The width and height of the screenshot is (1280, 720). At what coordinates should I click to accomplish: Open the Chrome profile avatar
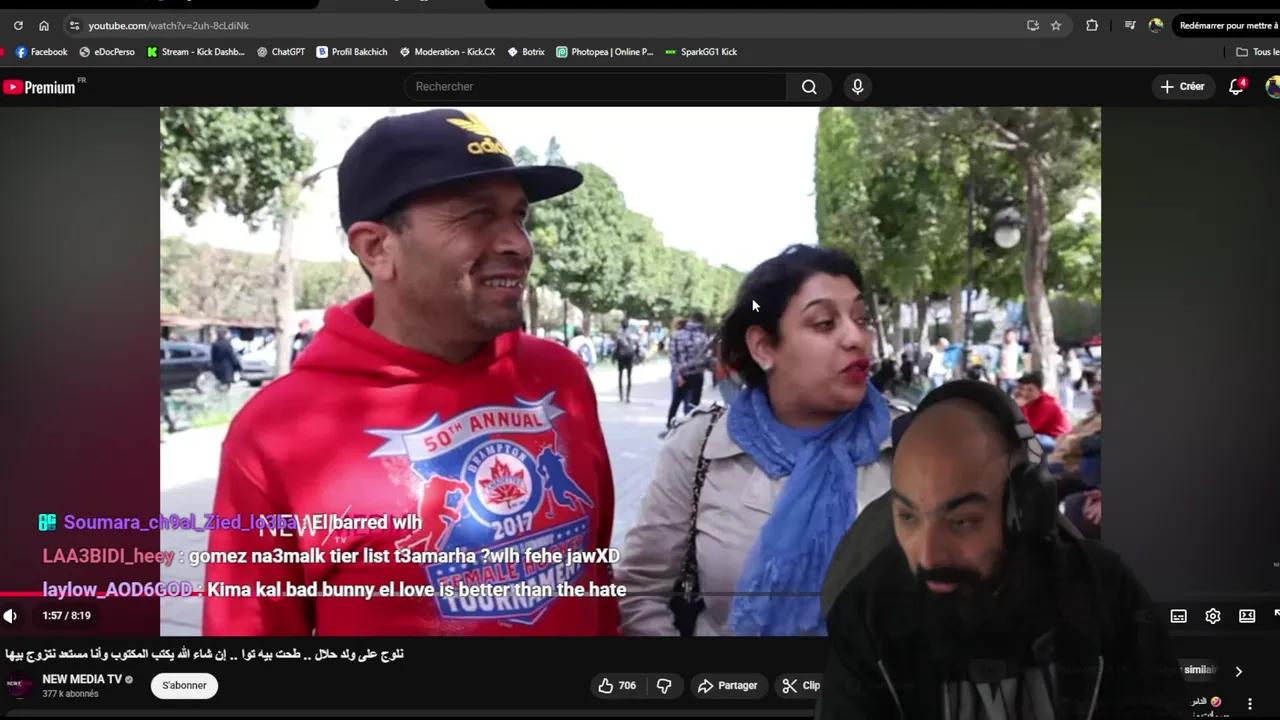click(1156, 25)
